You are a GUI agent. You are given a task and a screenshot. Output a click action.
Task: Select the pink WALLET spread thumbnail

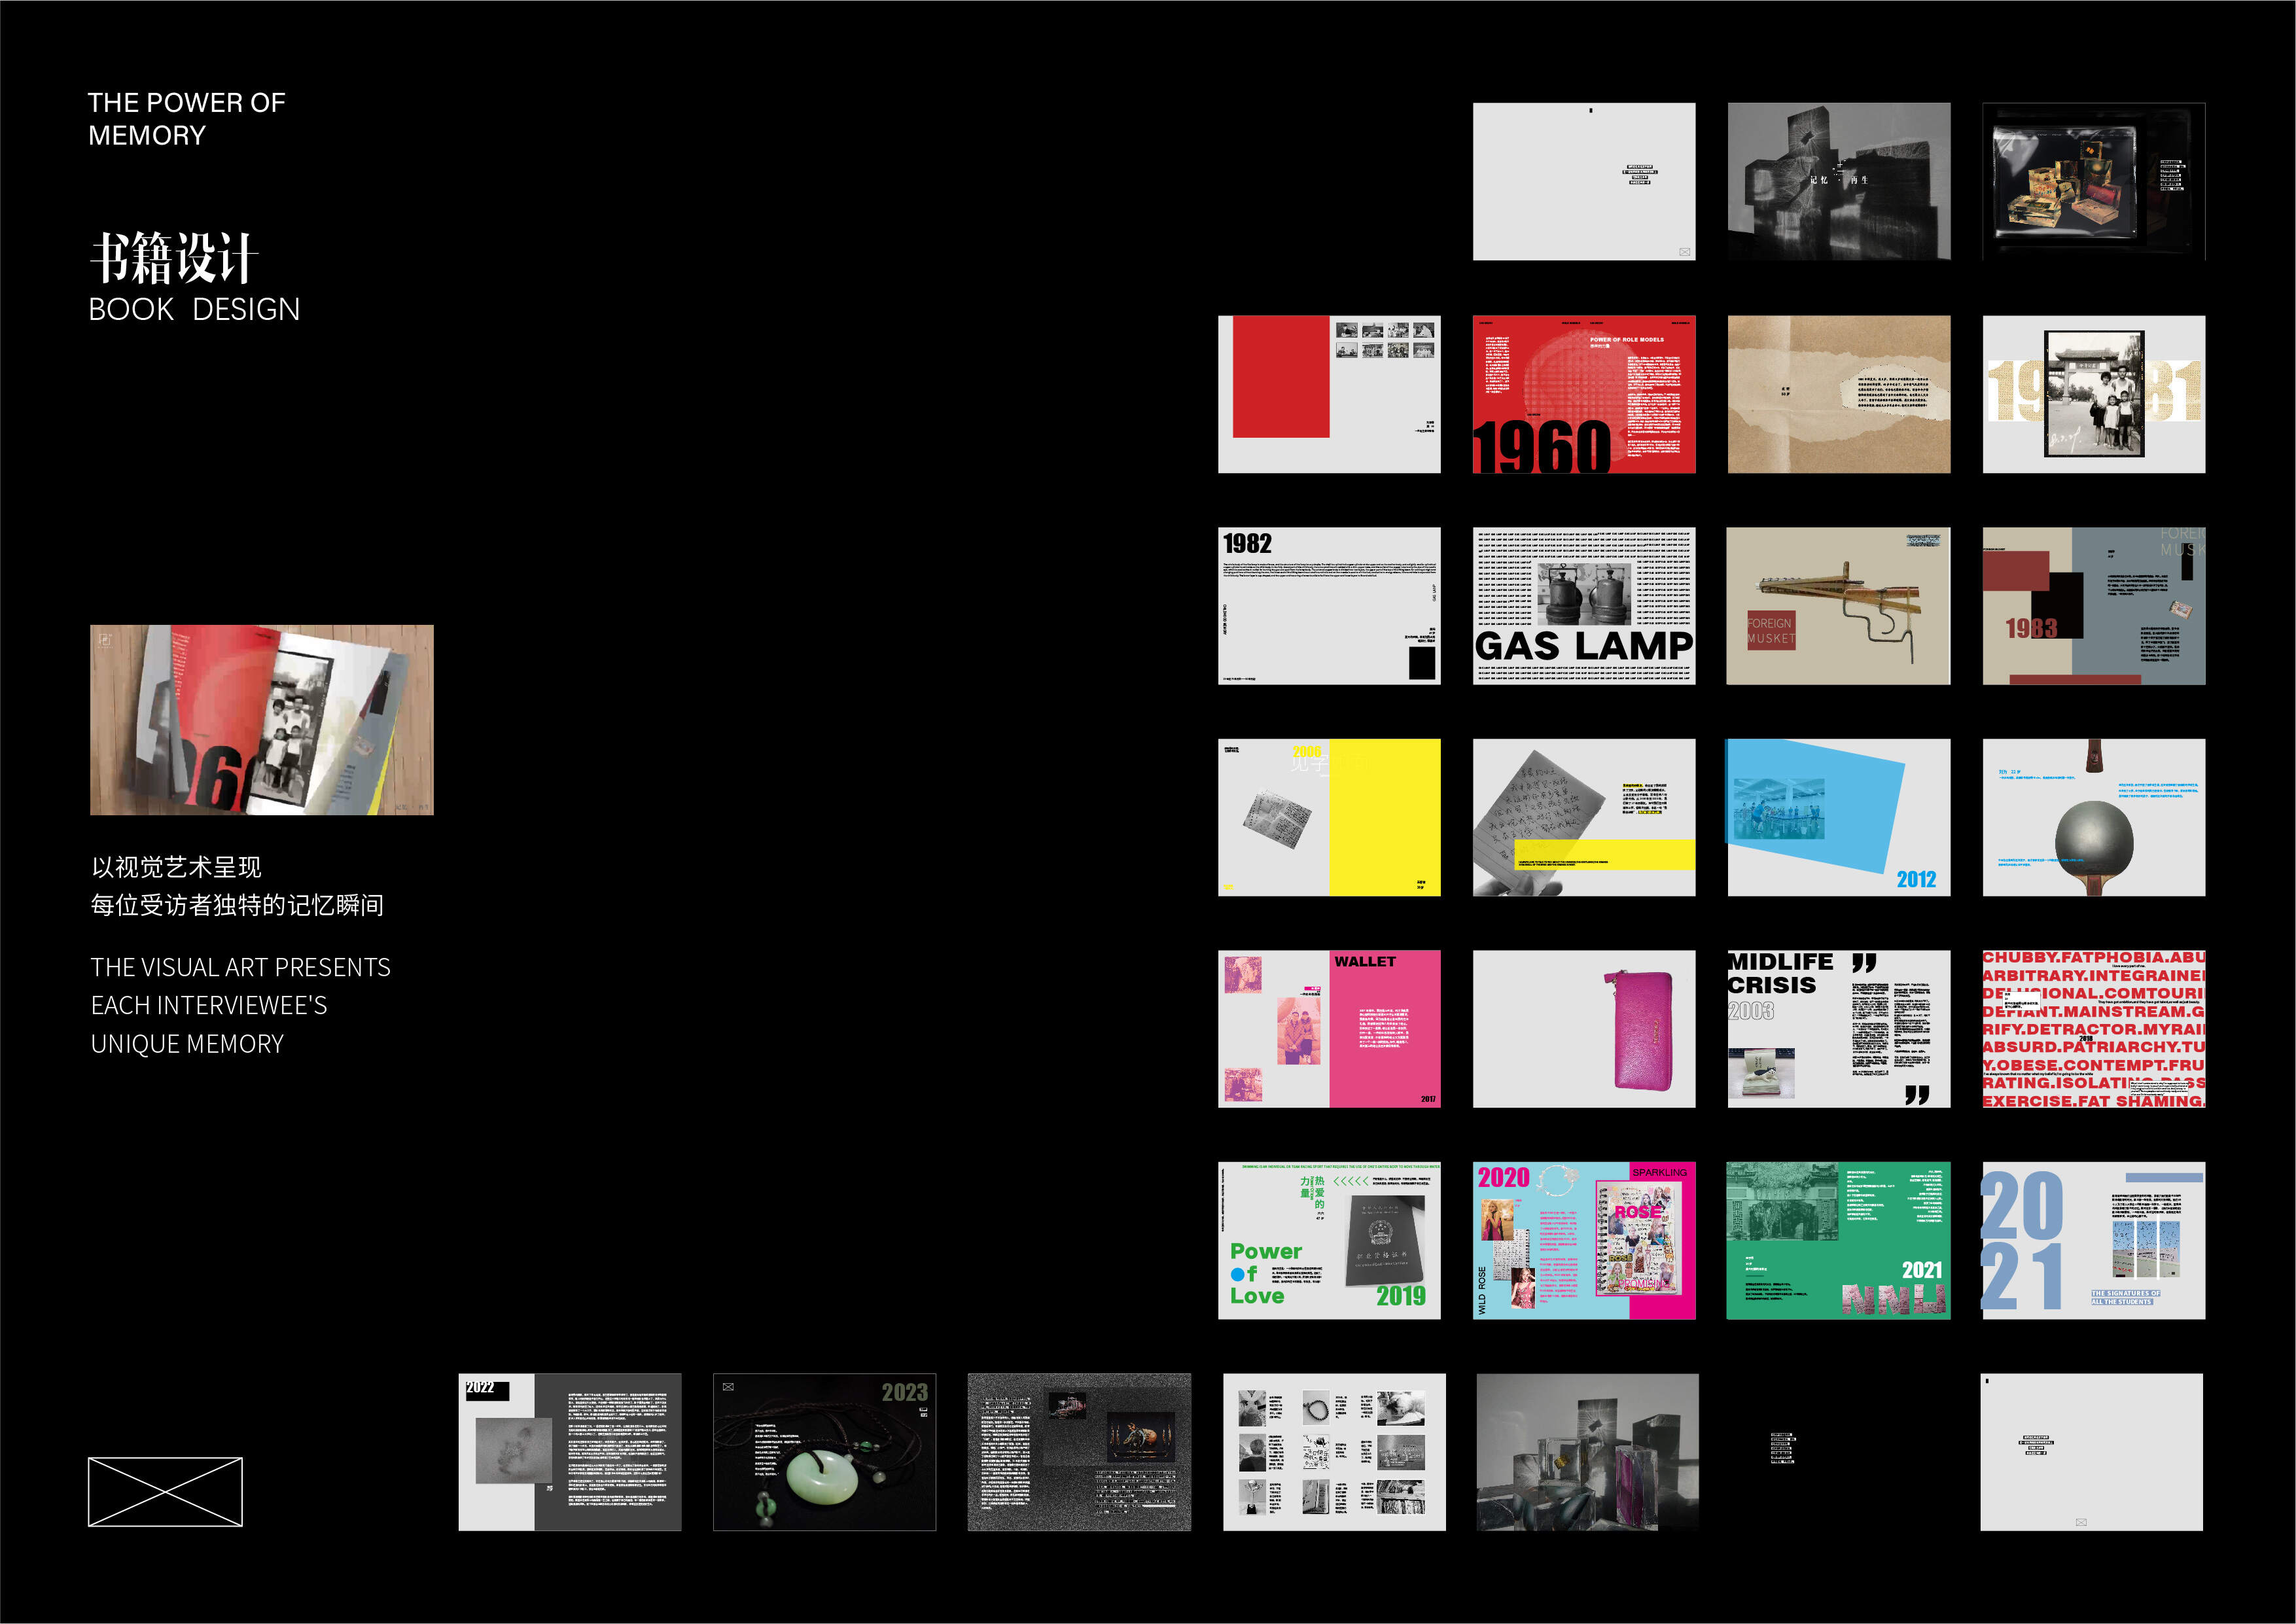(1329, 1029)
